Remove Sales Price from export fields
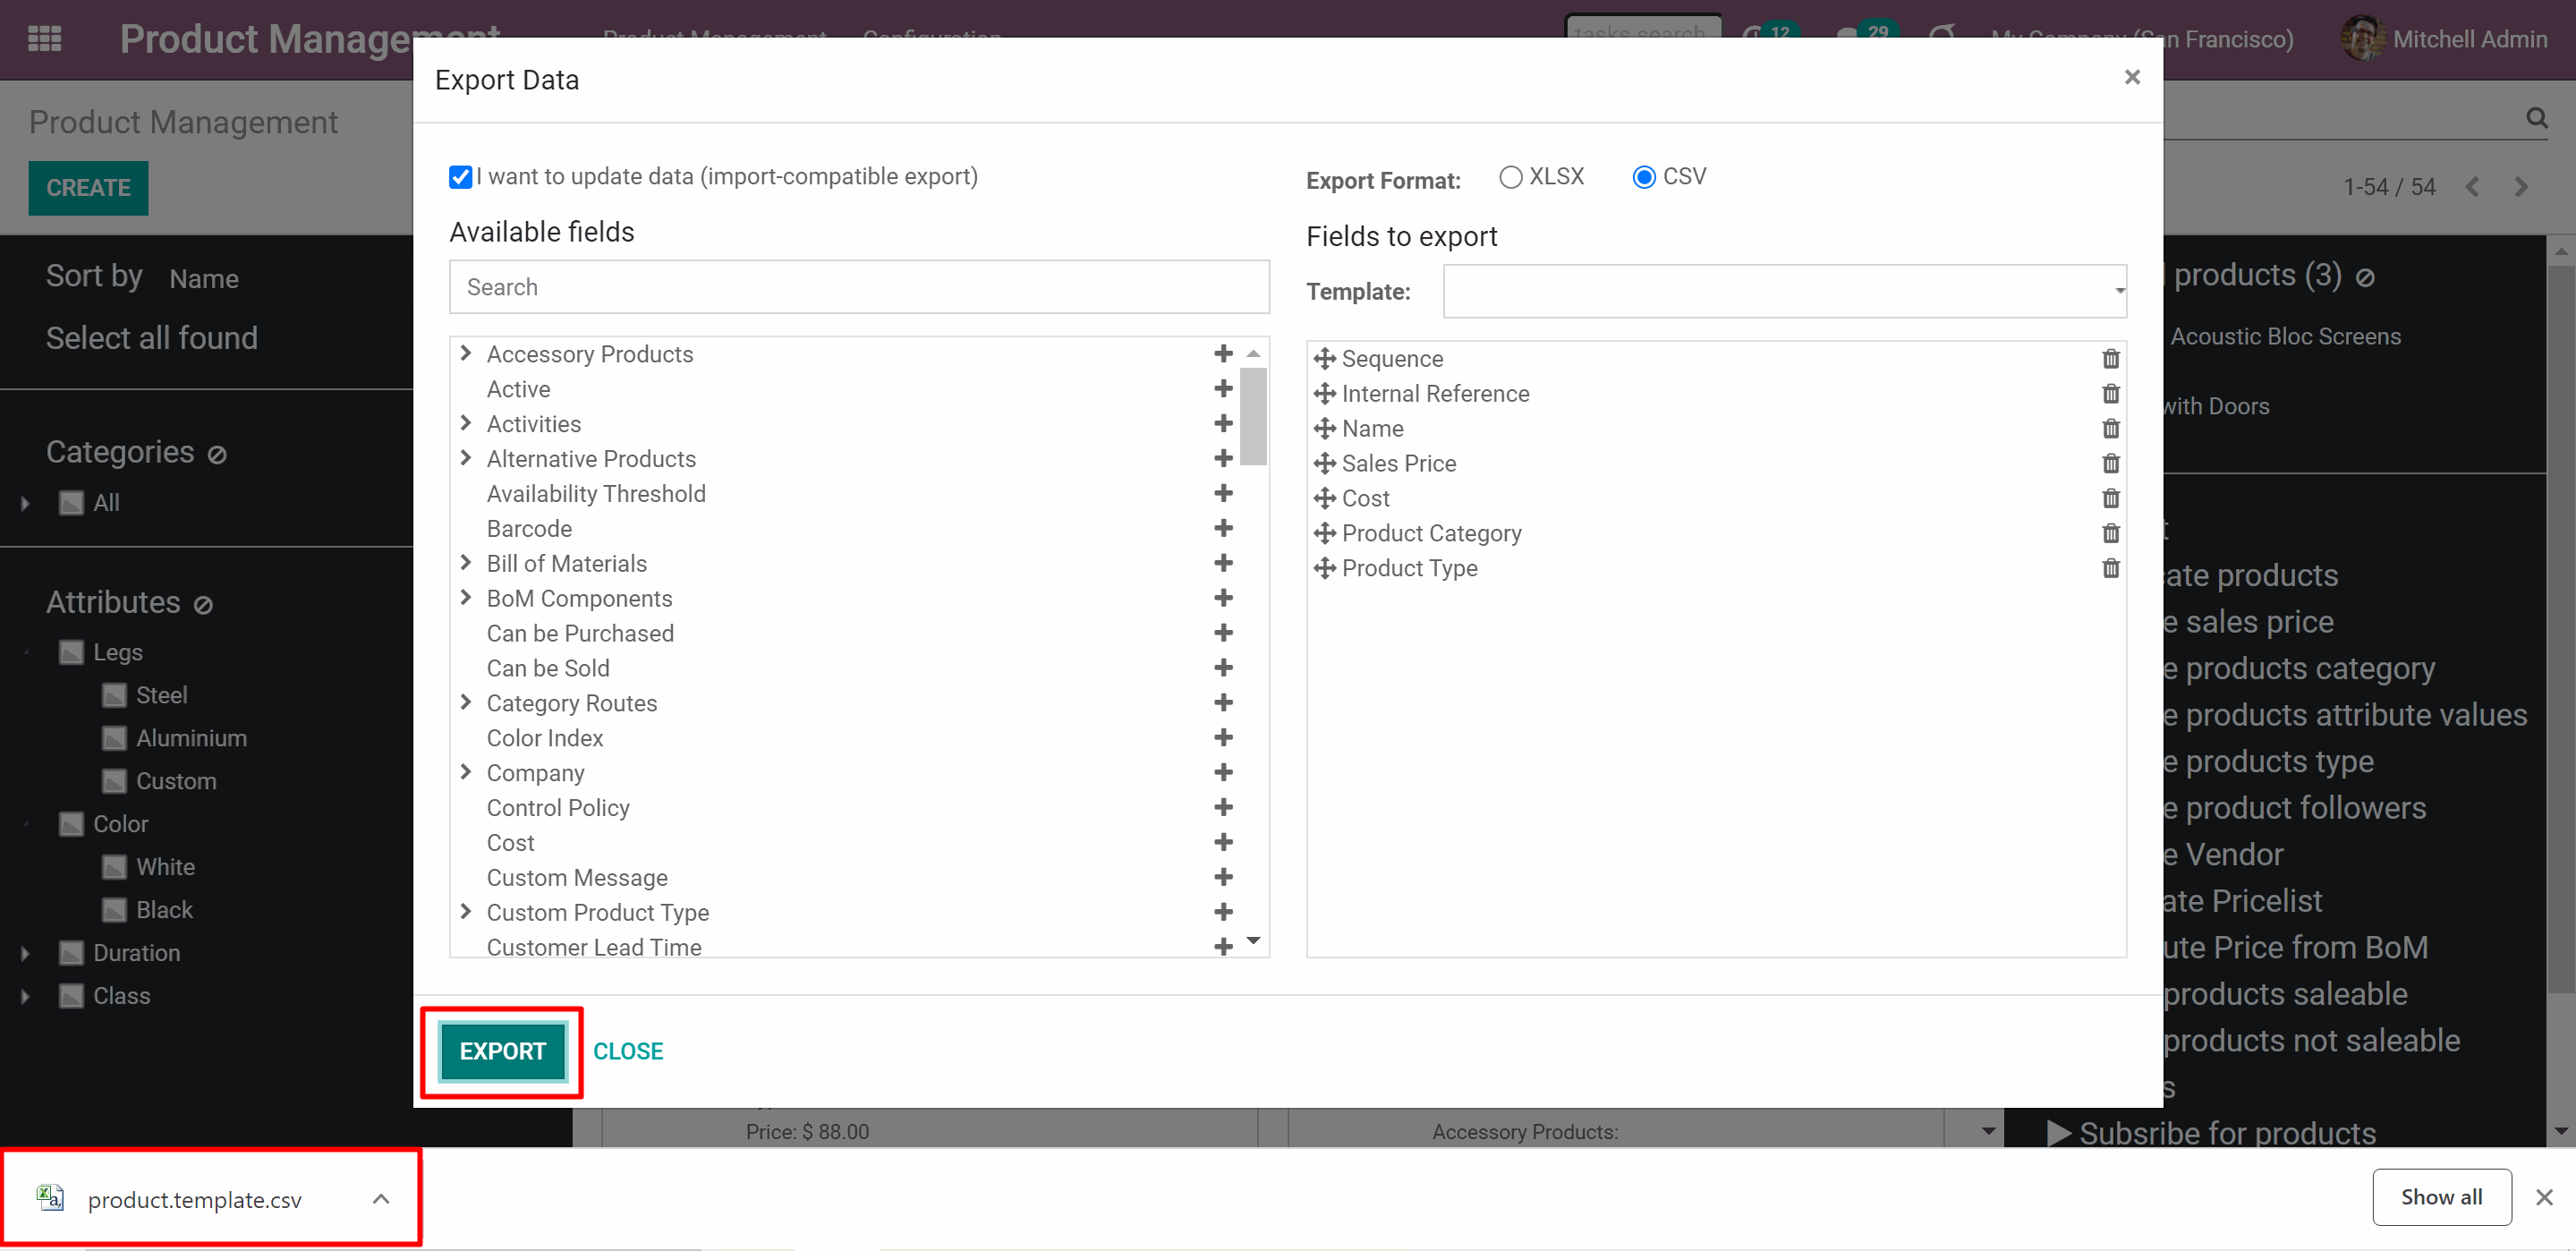Image resolution: width=2576 pixels, height=1251 pixels. click(x=2111, y=464)
